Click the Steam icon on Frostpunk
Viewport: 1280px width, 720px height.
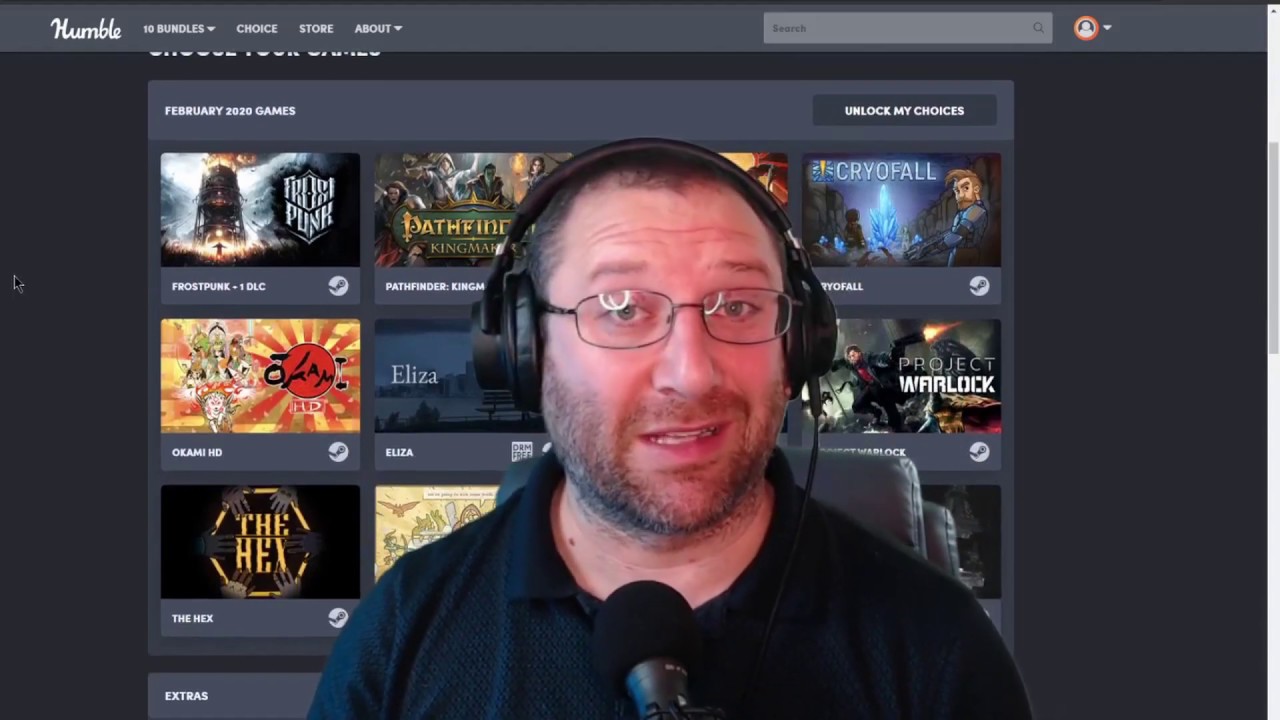click(x=338, y=286)
